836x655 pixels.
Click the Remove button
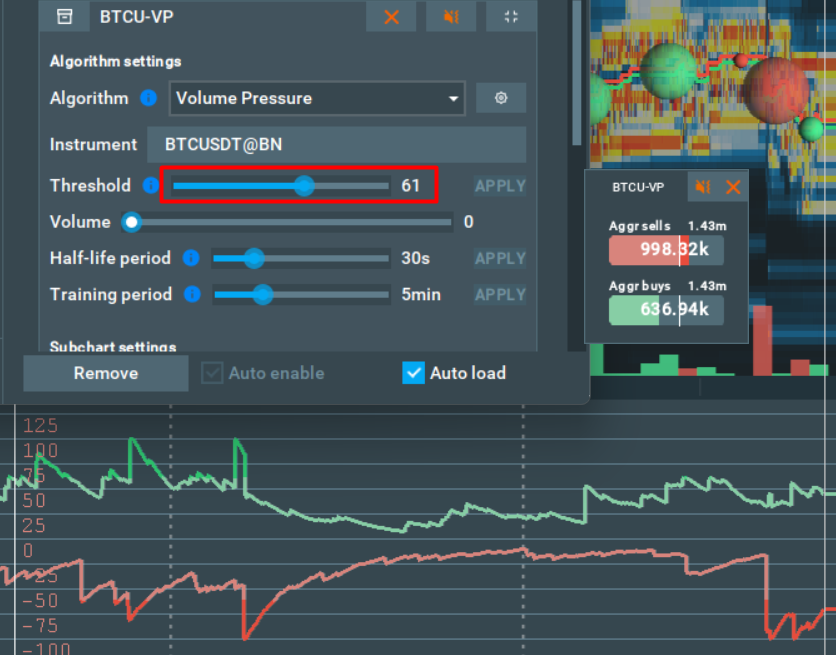click(x=106, y=373)
